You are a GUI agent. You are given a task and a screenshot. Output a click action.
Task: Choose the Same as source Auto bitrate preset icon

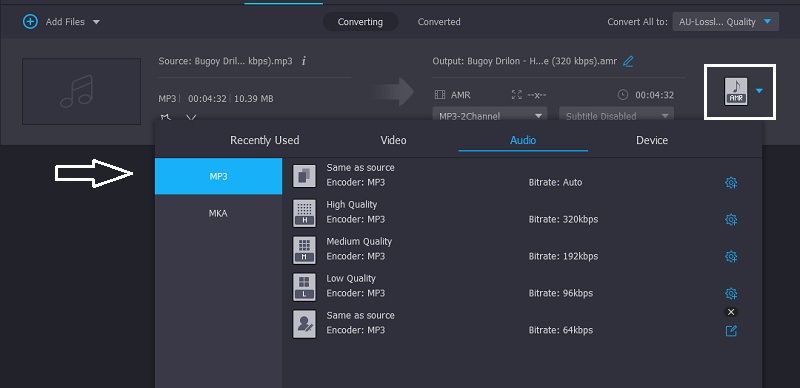pyautogui.click(x=304, y=176)
